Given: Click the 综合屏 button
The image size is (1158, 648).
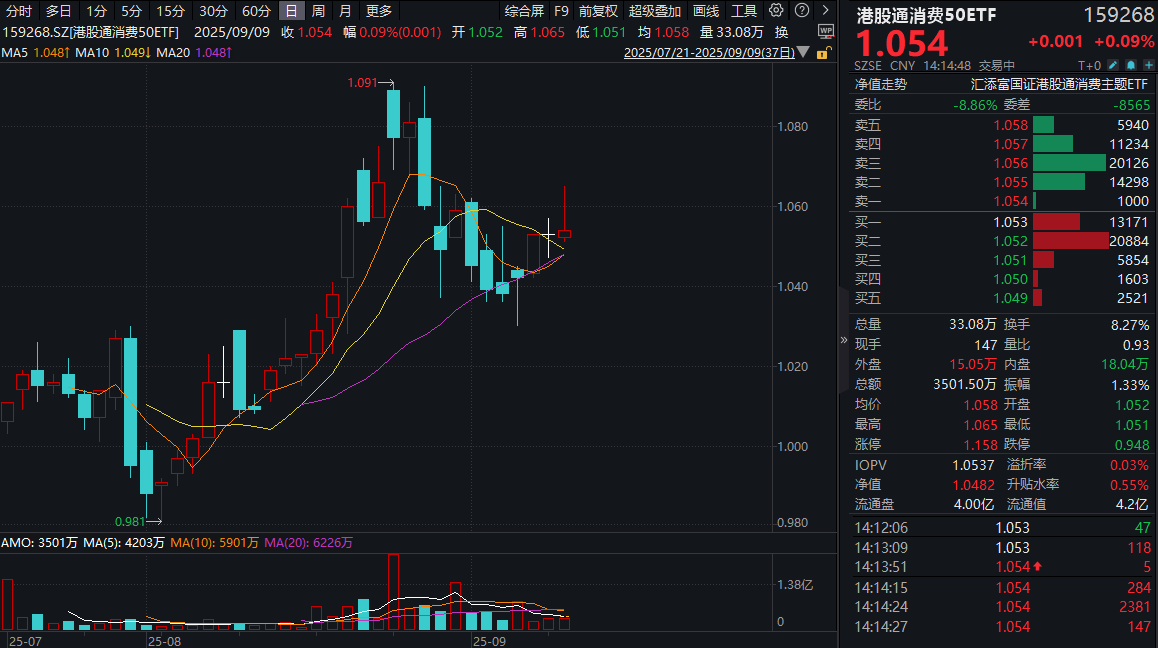Looking at the screenshot, I should coord(524,12).
